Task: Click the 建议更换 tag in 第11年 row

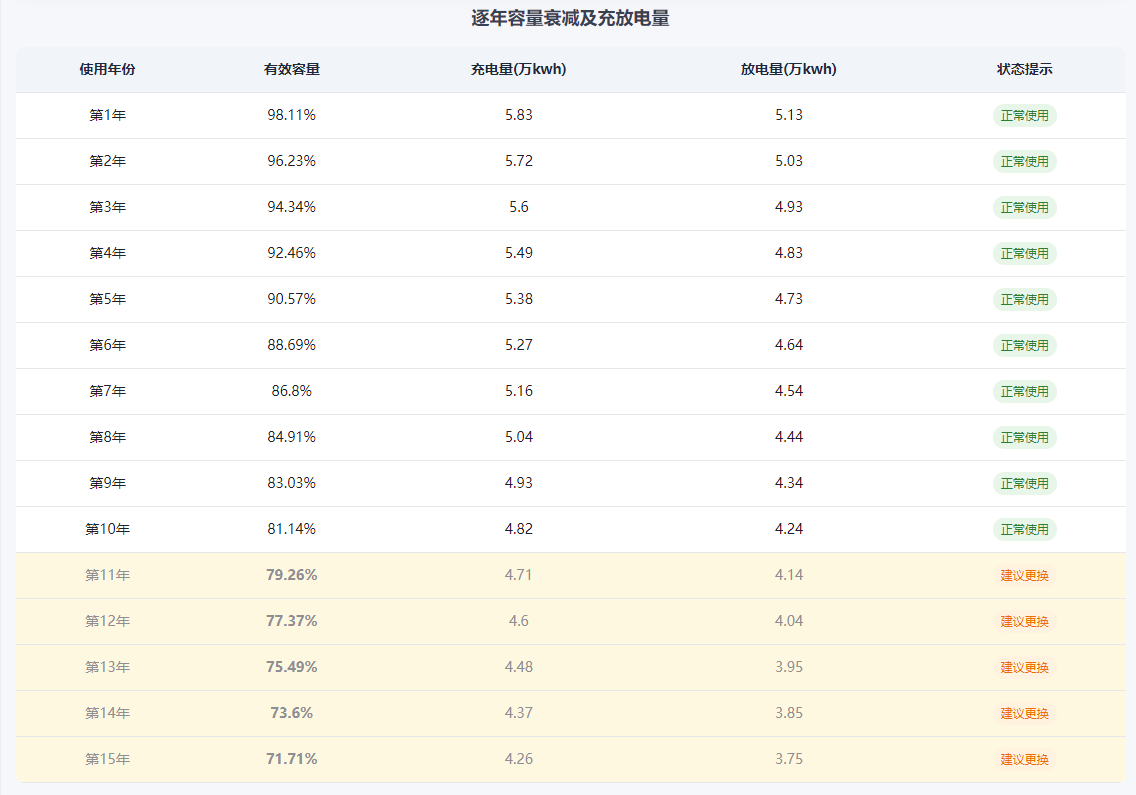Action: [1024, 576]
